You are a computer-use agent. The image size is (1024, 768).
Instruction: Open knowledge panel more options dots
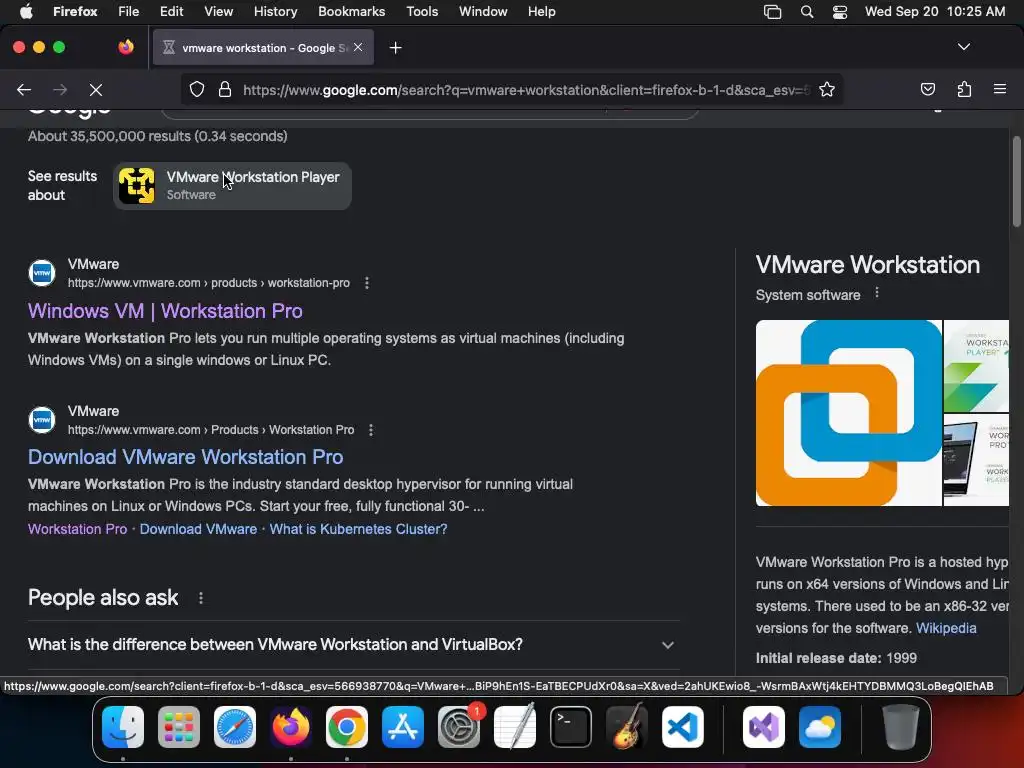876,293
